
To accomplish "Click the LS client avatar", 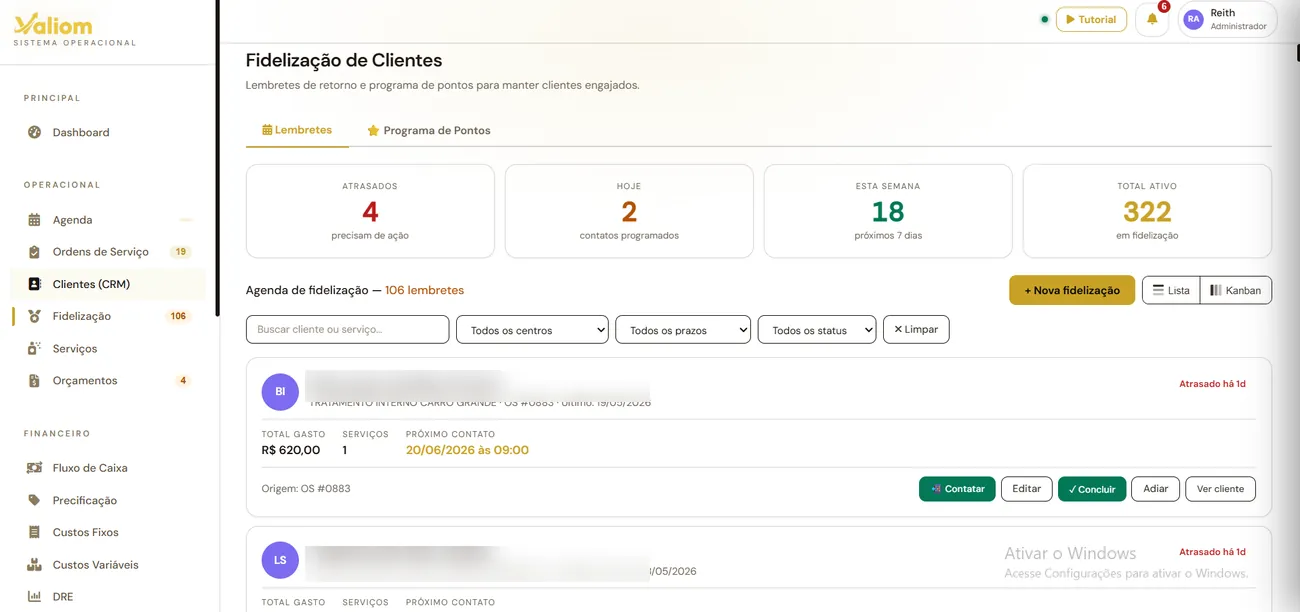I will pyautogui.click(x=280, y=560).
